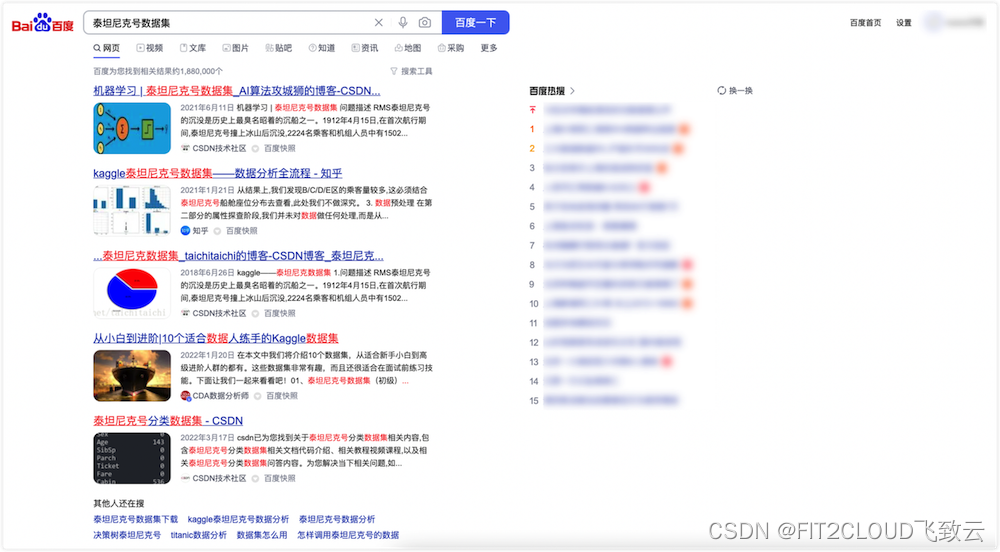Open the 泰坦尼克号分类数据集 - CSDN result
Viewport: 1000px width, 552px height.
click(x=168, y=421)
